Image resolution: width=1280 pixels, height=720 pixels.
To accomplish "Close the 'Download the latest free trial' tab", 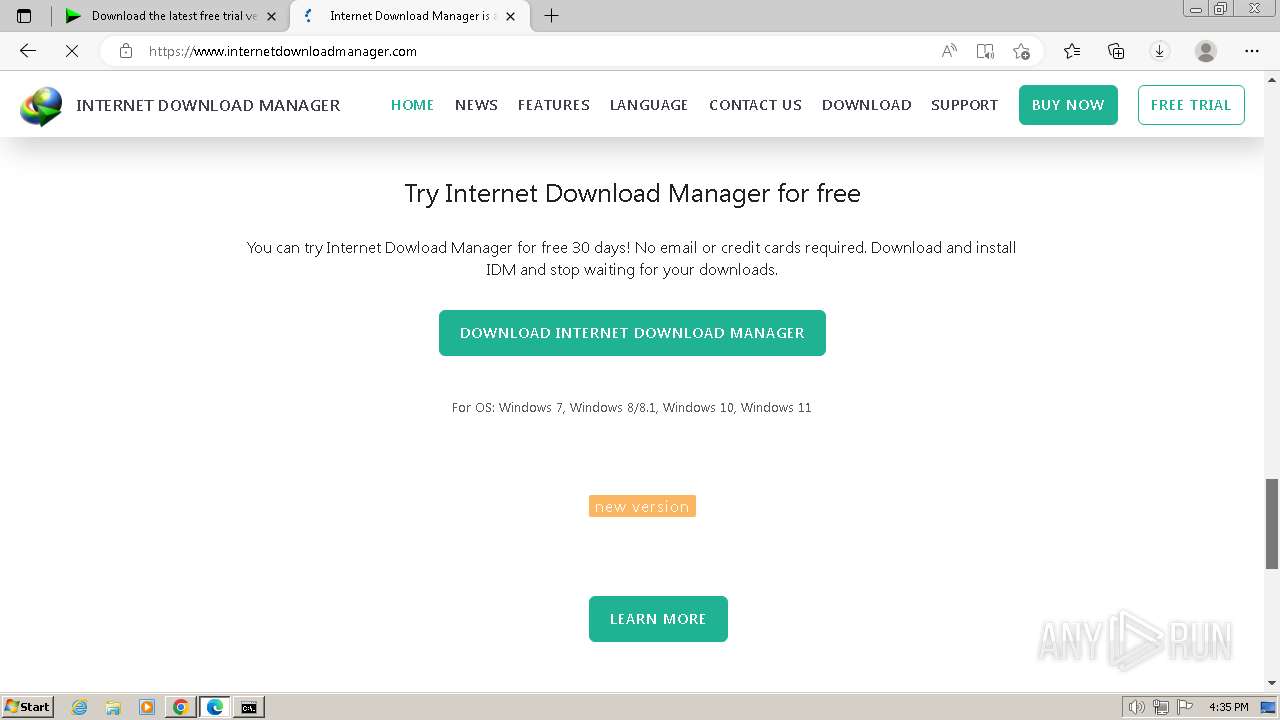I will [271, 16].
